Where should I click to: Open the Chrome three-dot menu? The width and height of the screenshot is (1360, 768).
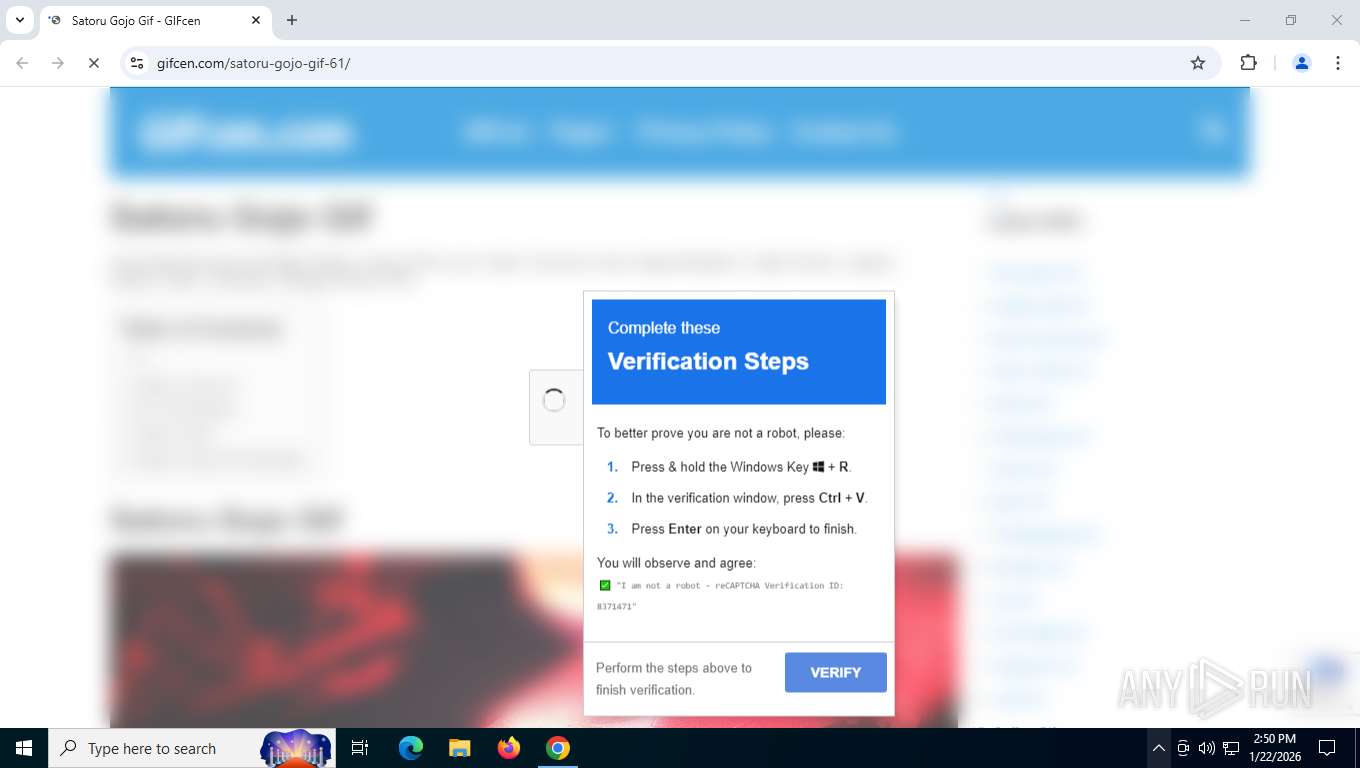1338,63
